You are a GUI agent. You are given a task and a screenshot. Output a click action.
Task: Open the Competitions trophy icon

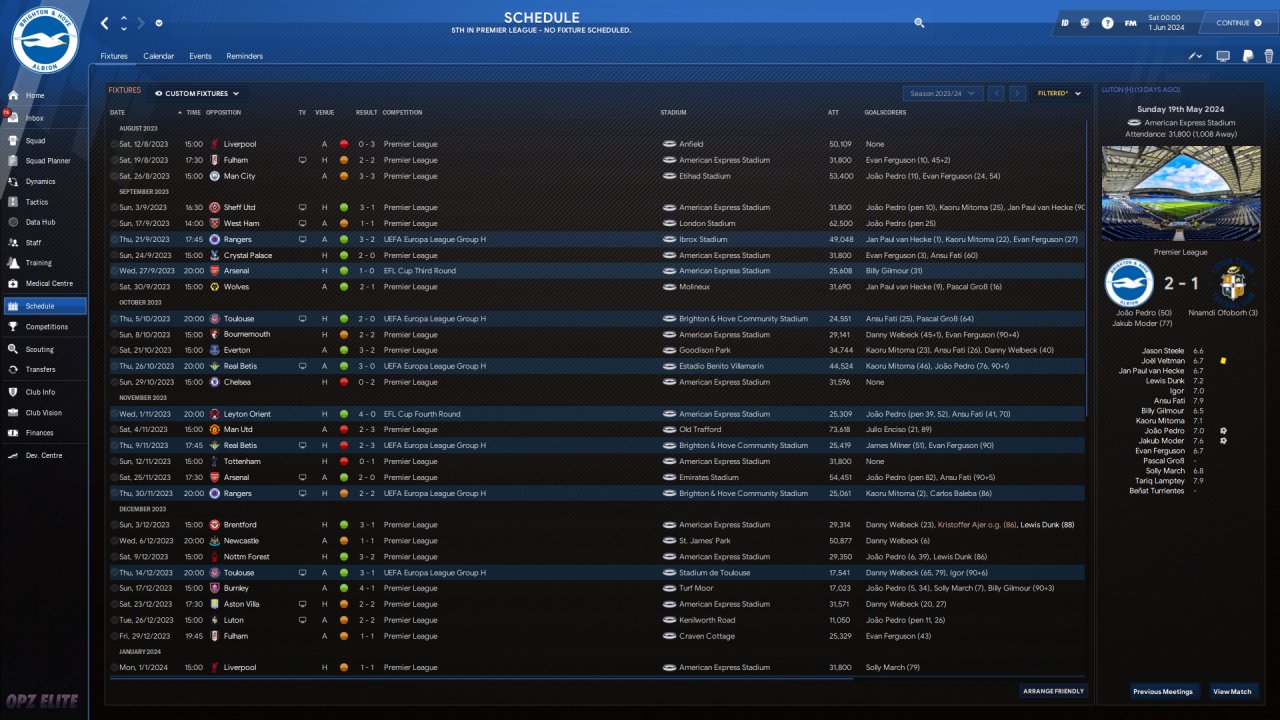tap(12, 327)
